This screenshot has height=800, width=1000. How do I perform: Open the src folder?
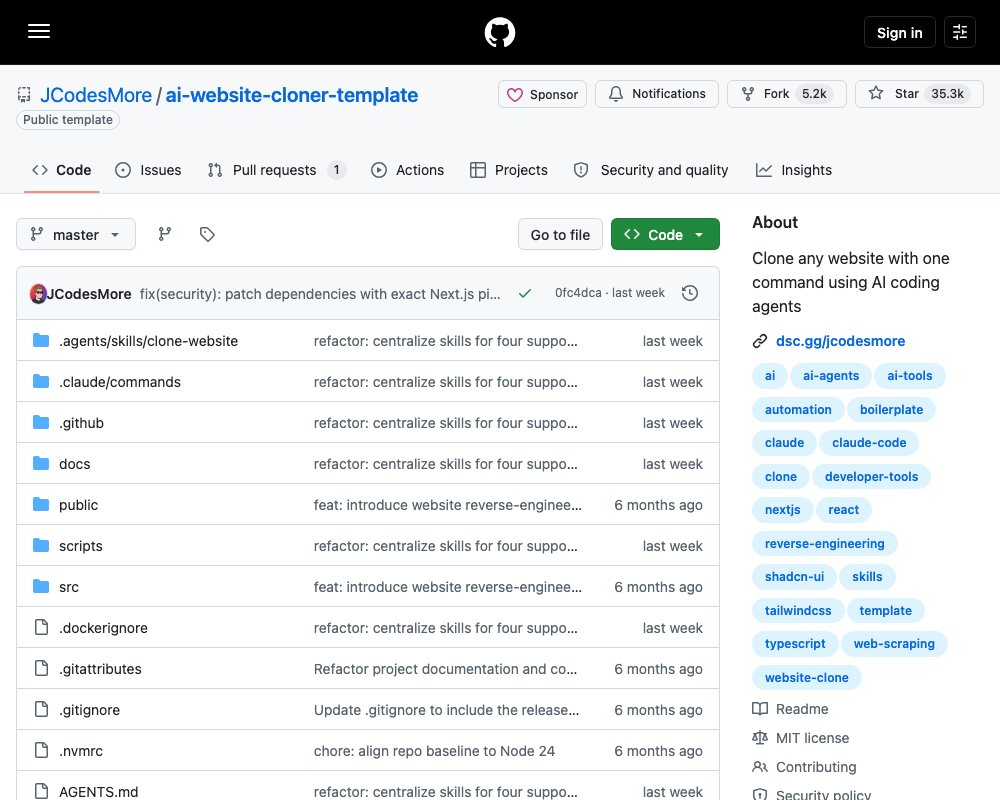tap(69, 587)
